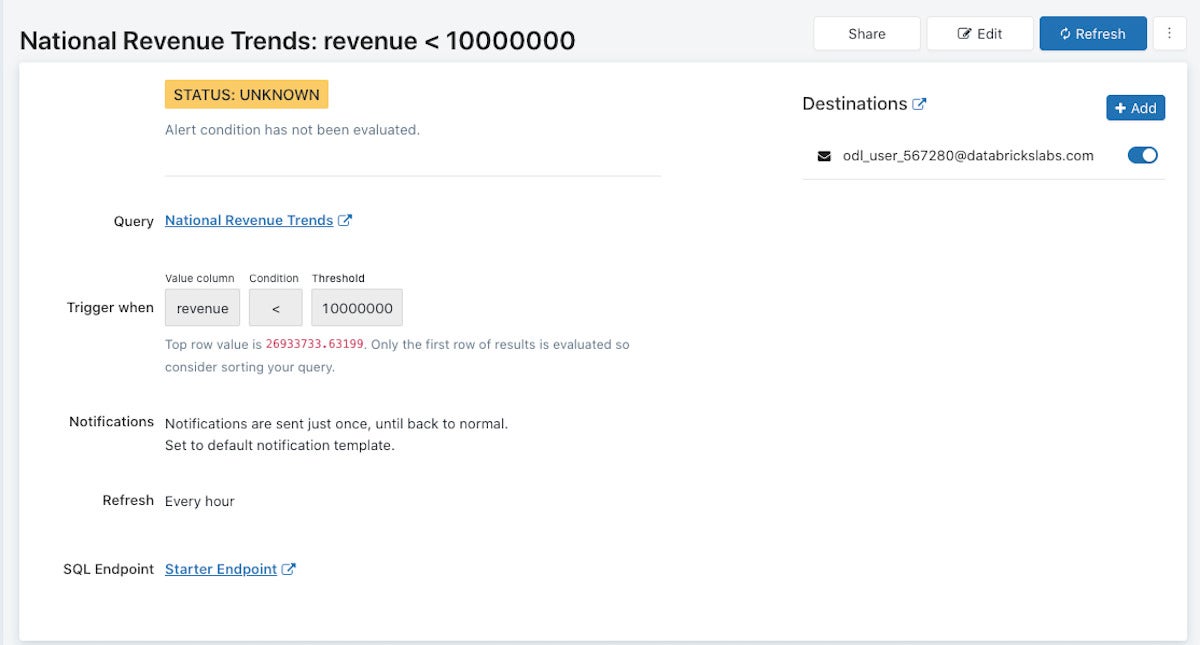The height and width of the screenshot is (645, 1200).
Task: Click 'Set to default notification template.' text
Action: (x=280, y=445)
